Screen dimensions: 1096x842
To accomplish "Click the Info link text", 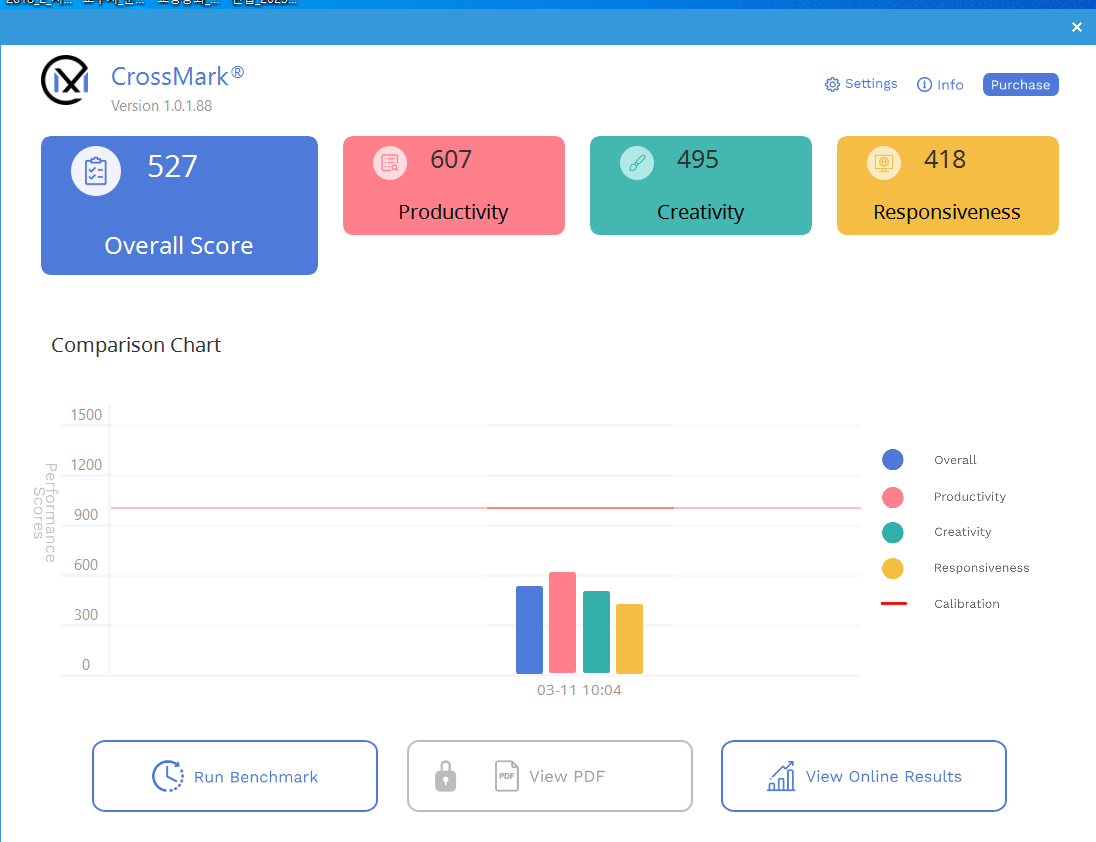I will [x=950, y=85].
